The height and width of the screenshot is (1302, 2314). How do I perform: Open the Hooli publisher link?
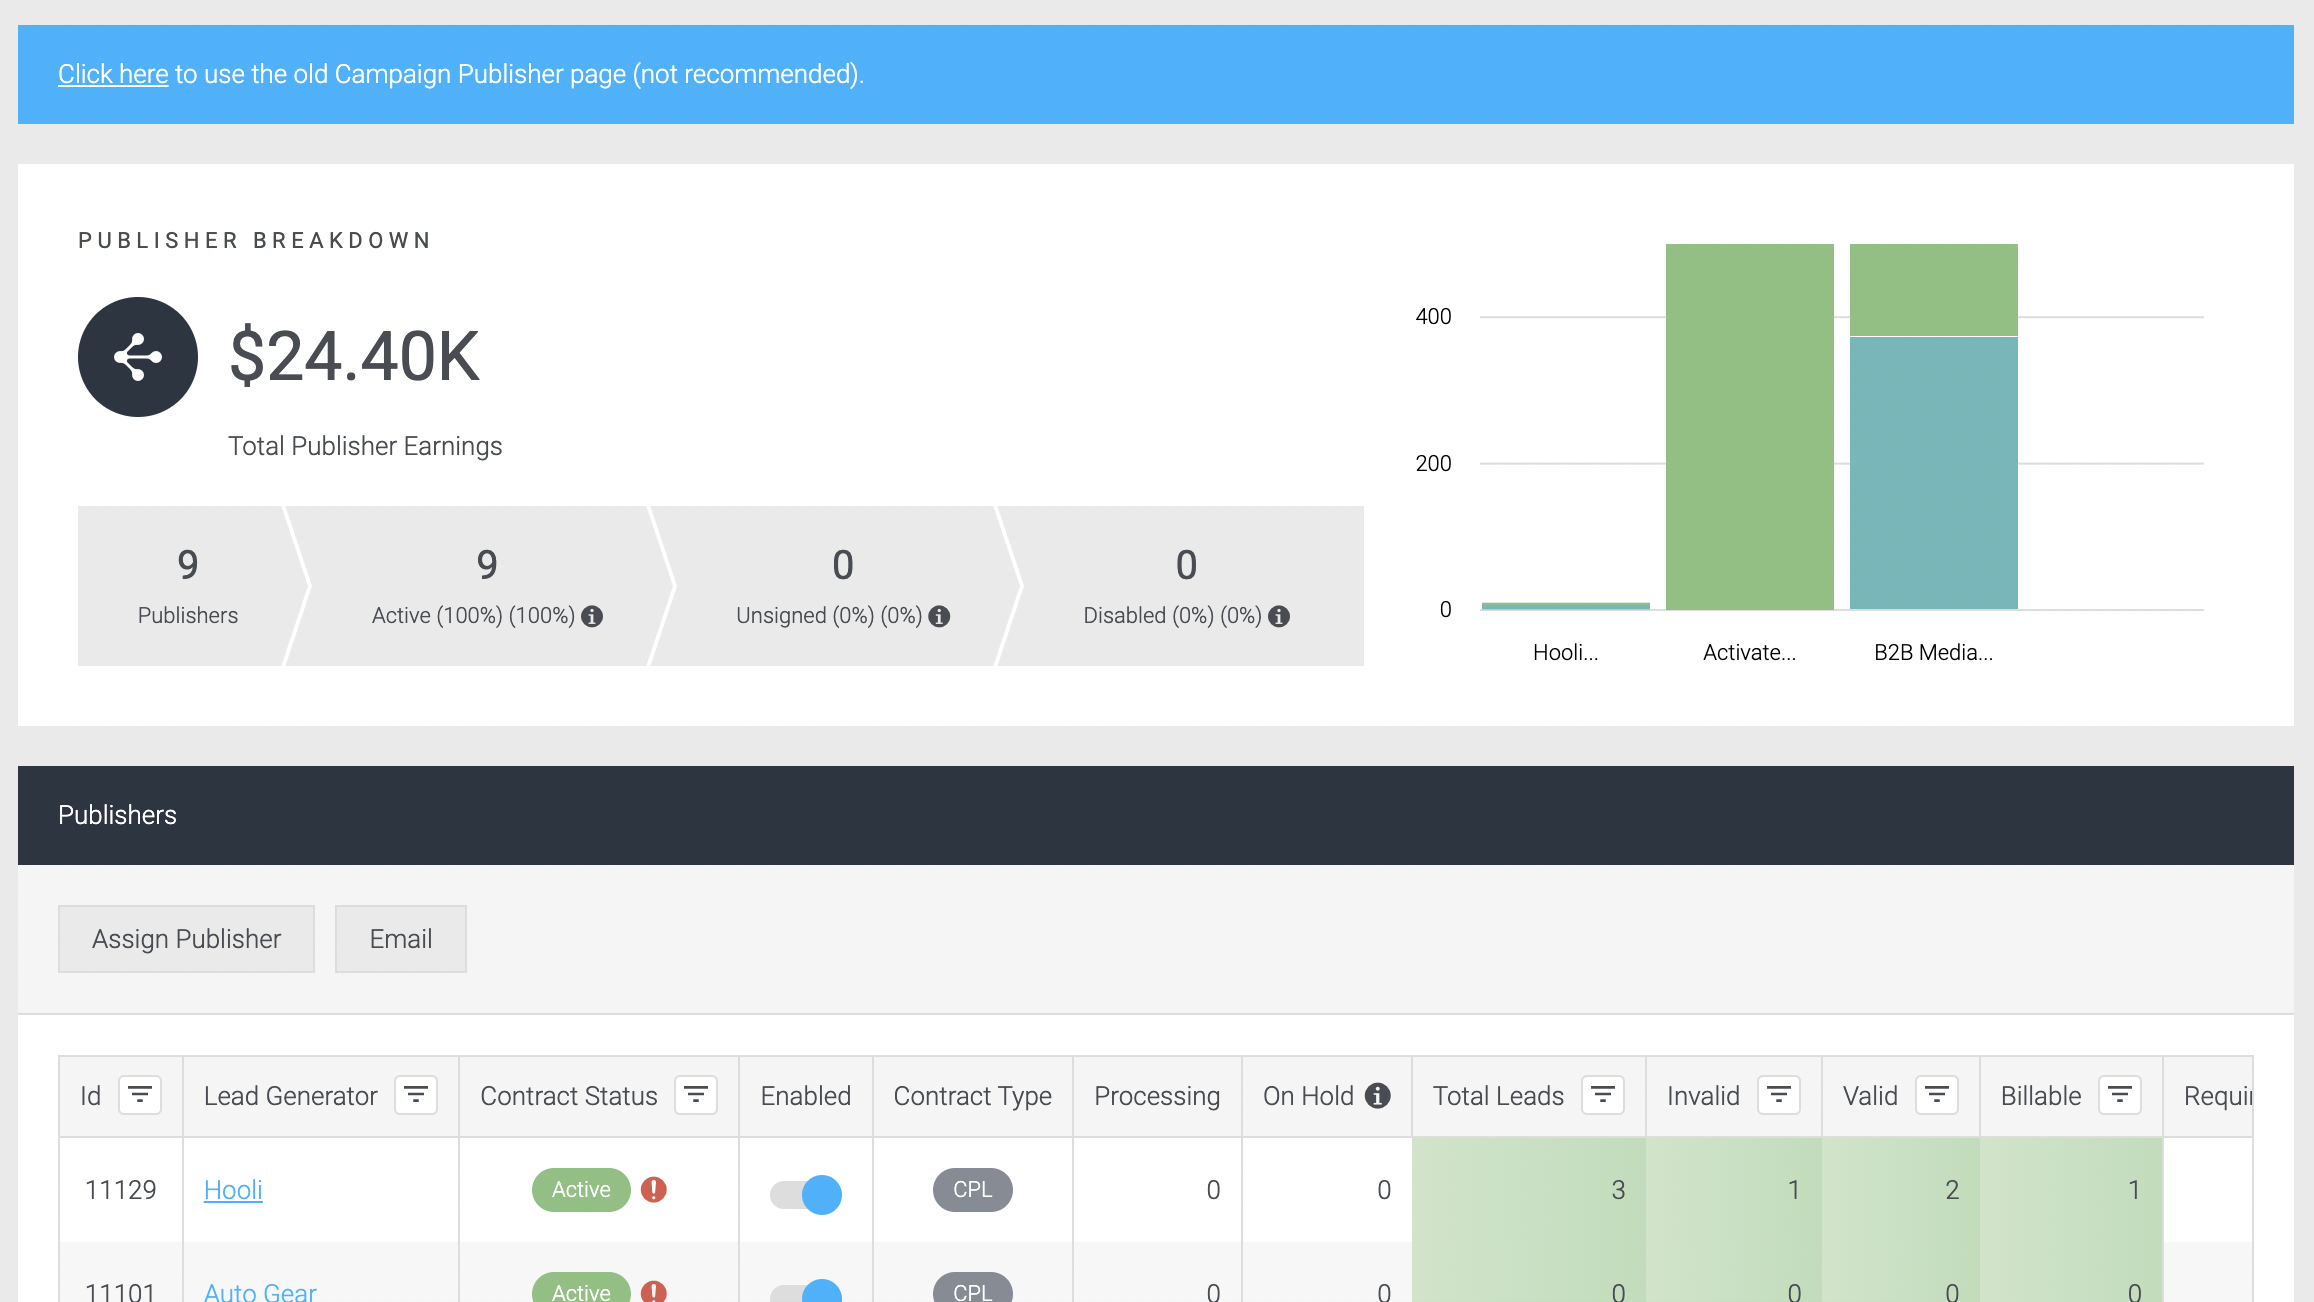pos(233,1190)
